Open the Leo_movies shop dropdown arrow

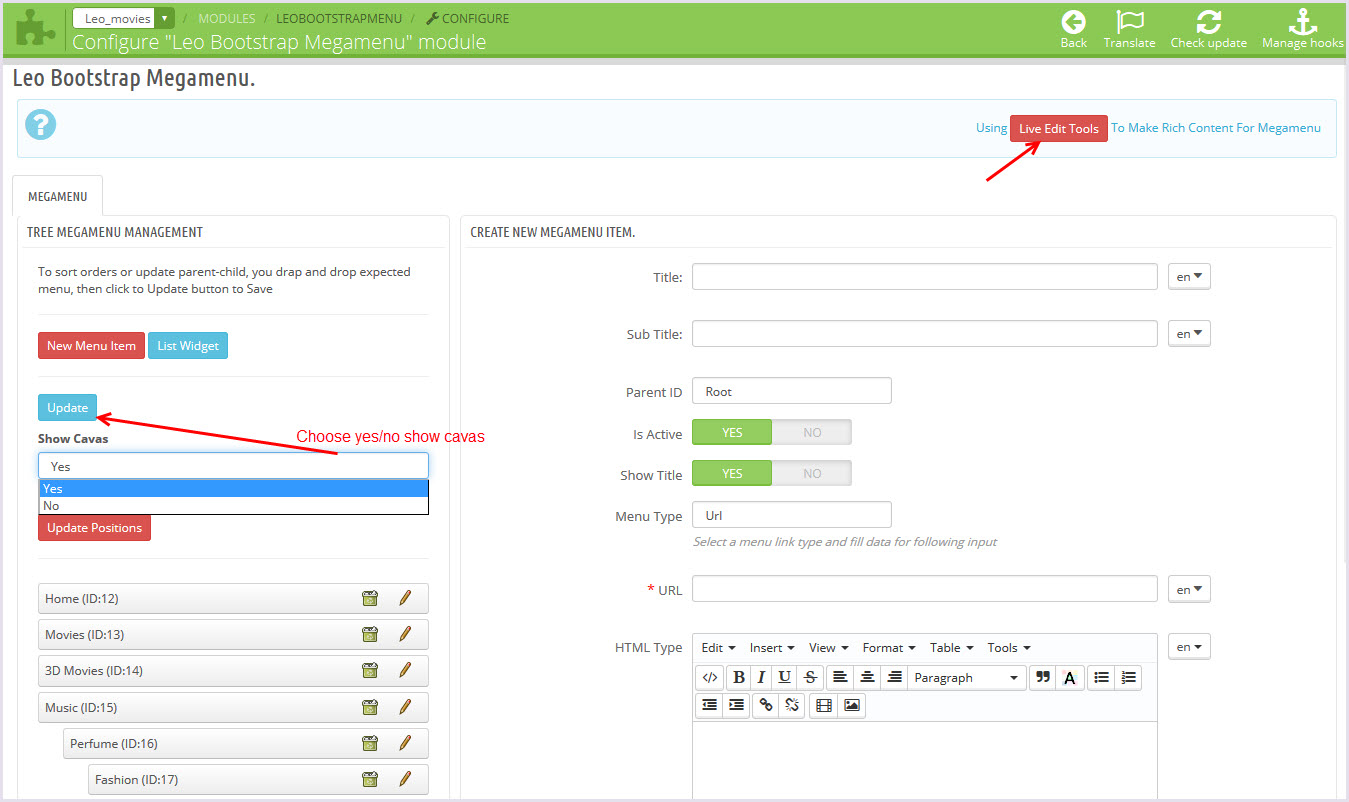coord(165,18)
